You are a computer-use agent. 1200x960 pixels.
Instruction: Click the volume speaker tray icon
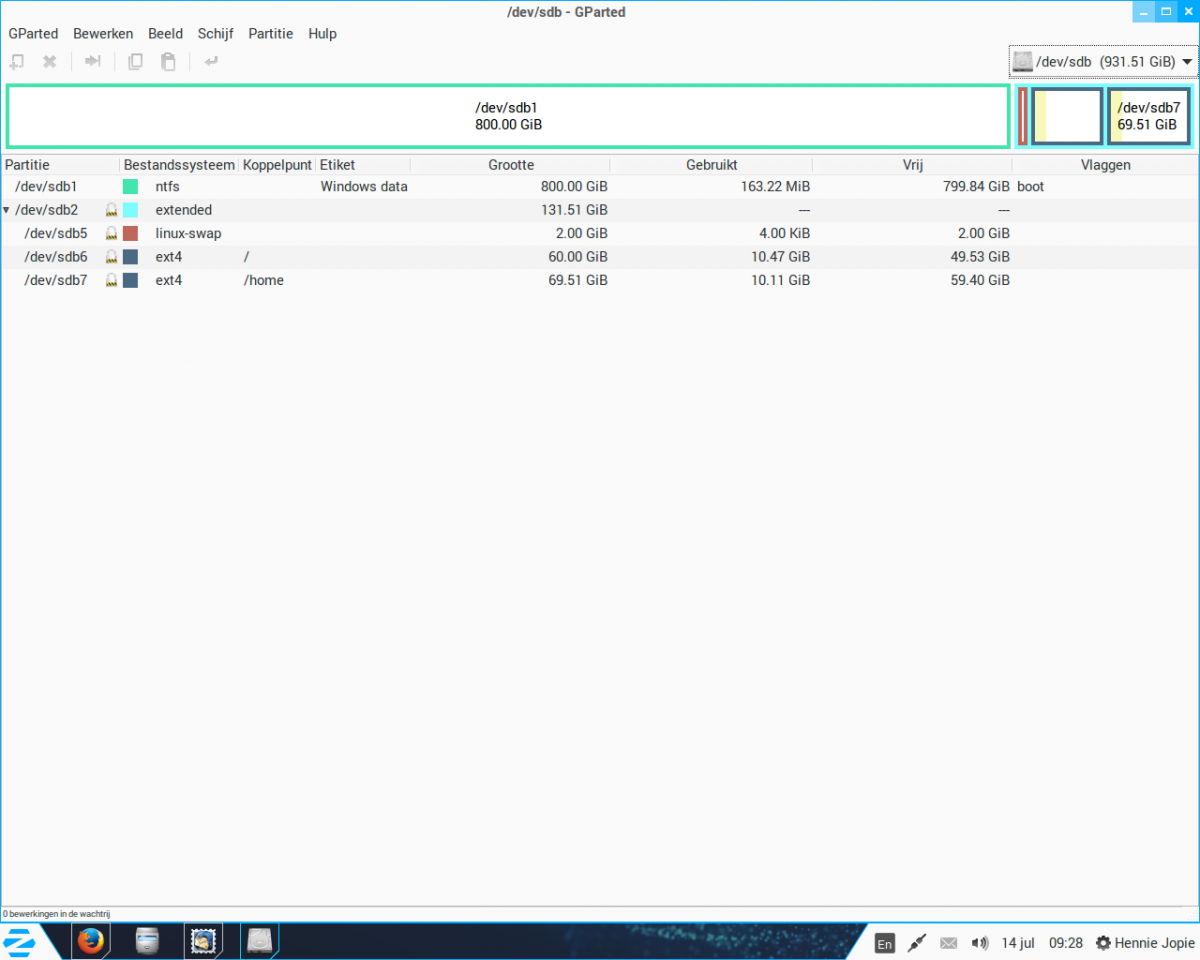pyautogui.click(x=979, y=943)
